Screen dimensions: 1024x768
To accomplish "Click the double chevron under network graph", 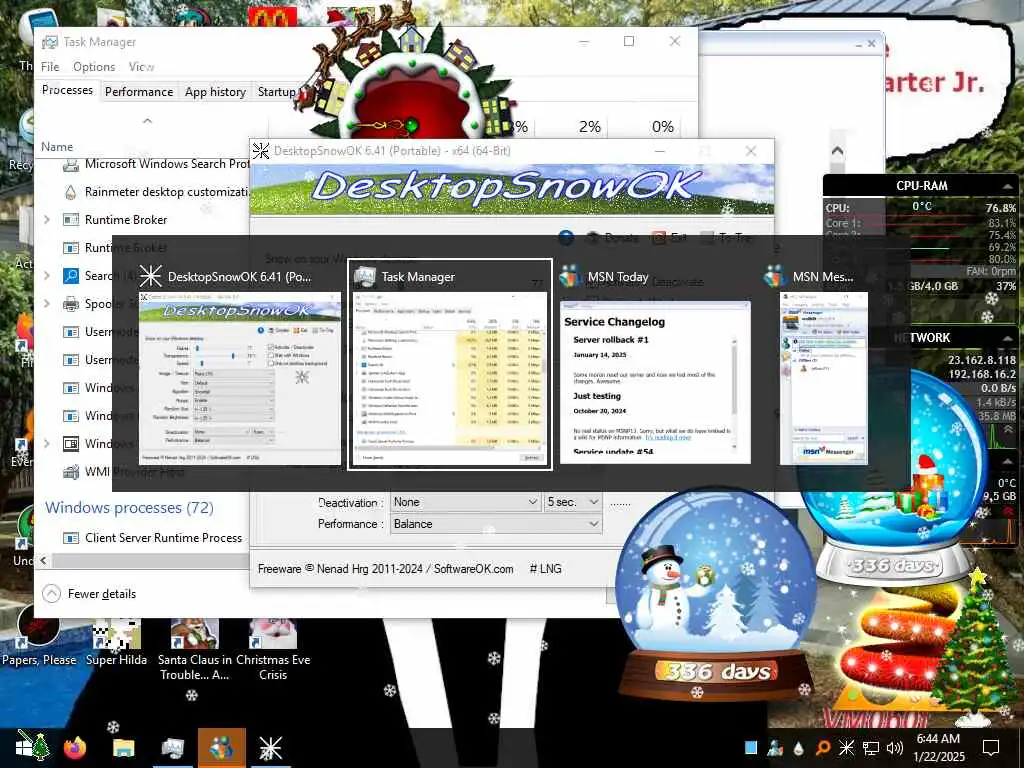I will tap(1008, 430).
